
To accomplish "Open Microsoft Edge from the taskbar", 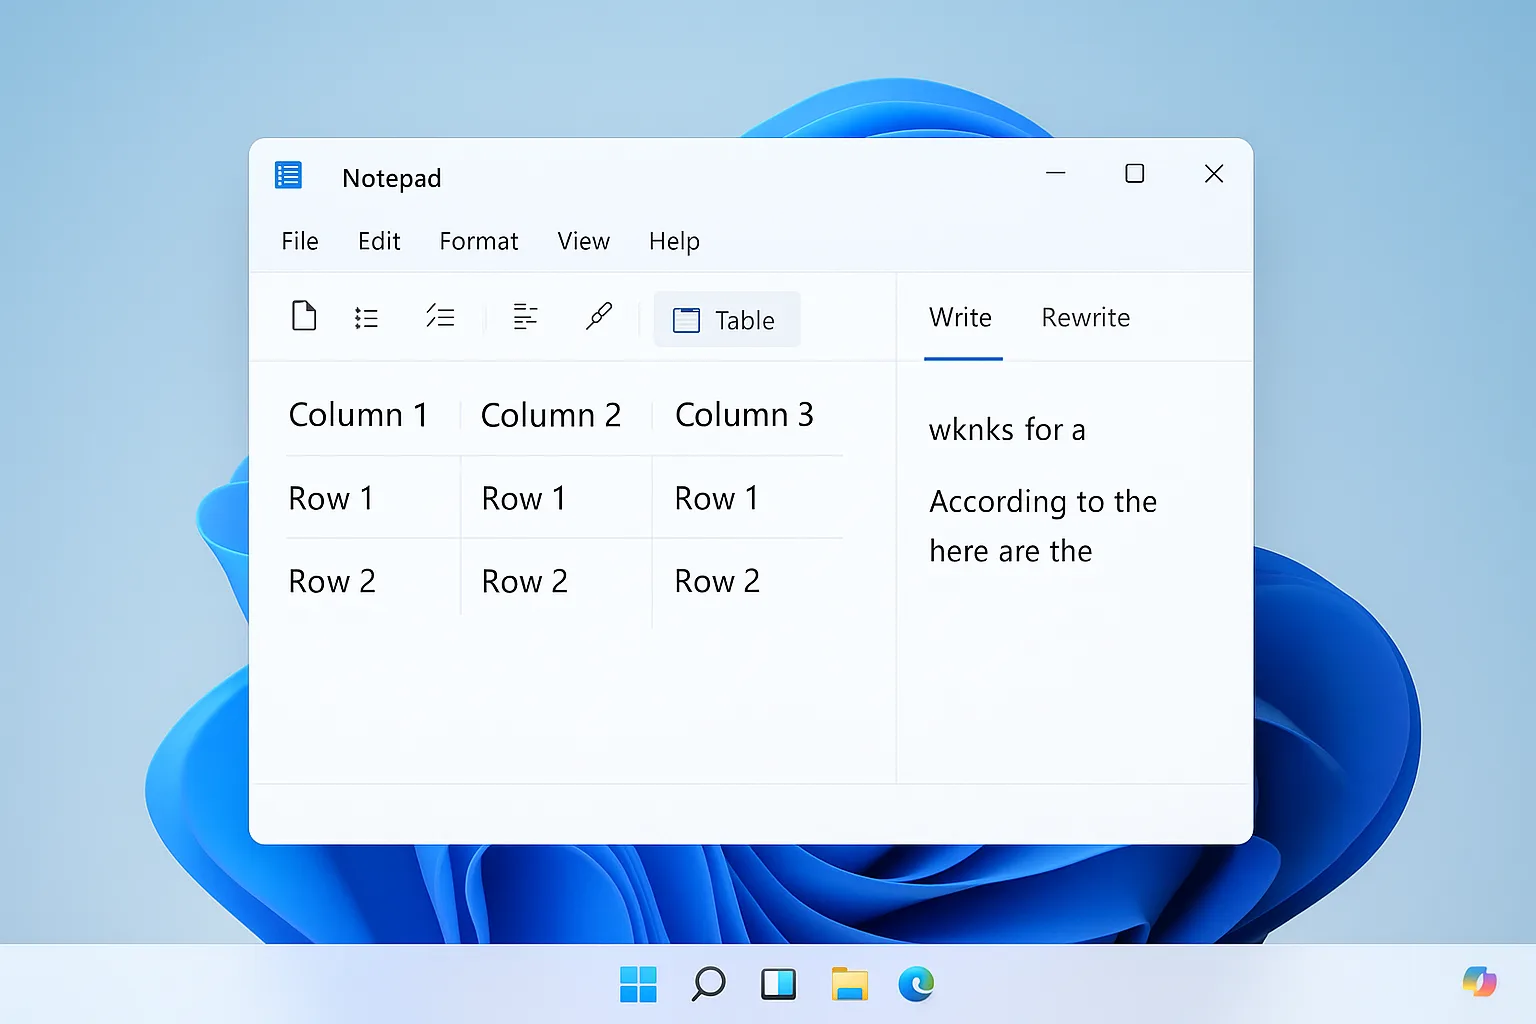I will tap(916, 985).
